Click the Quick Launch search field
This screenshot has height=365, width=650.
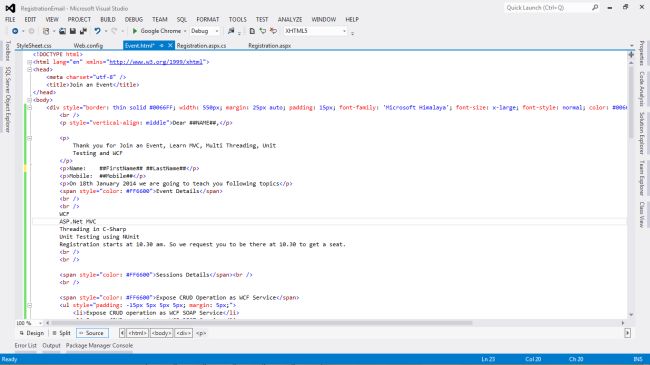pyautogui.click(x=548, y=7)
